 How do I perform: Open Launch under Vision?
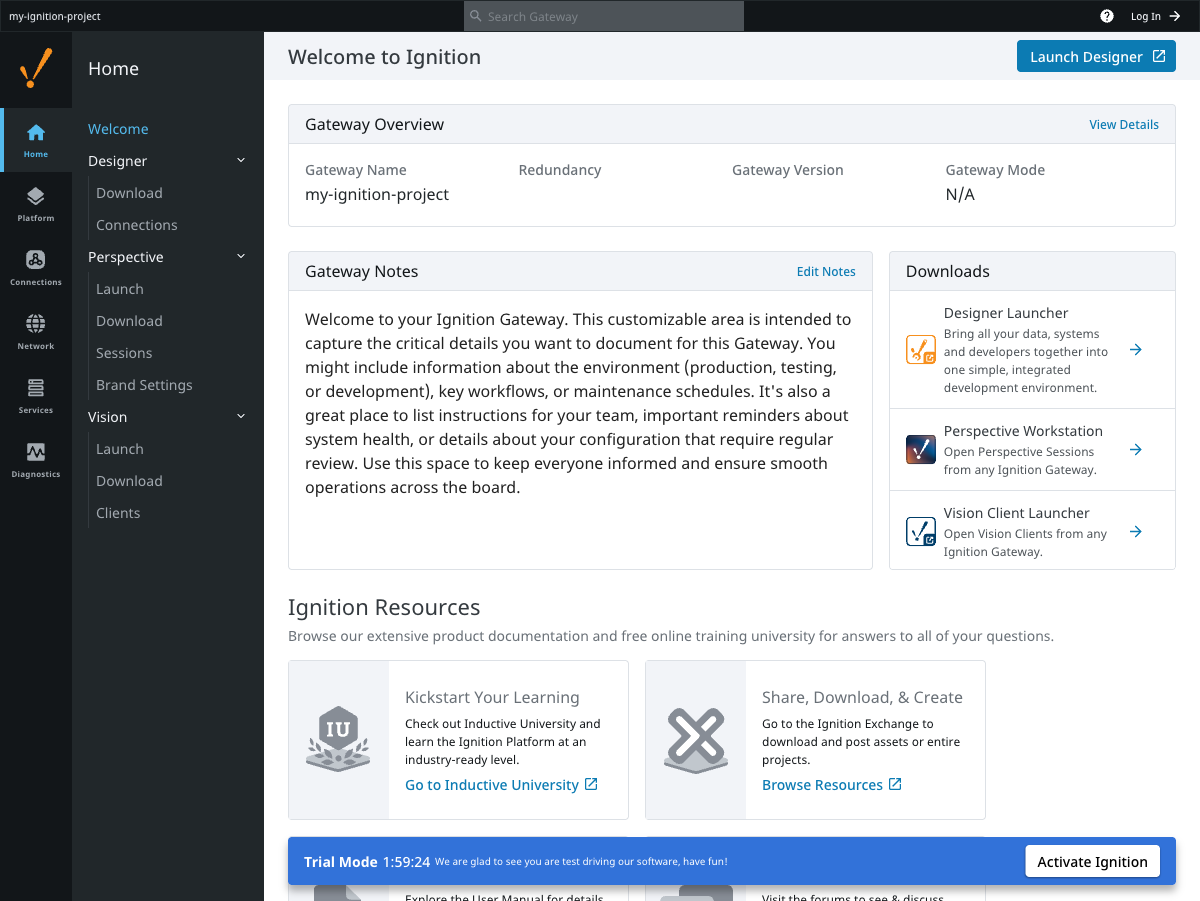click(x=120, y=449)
